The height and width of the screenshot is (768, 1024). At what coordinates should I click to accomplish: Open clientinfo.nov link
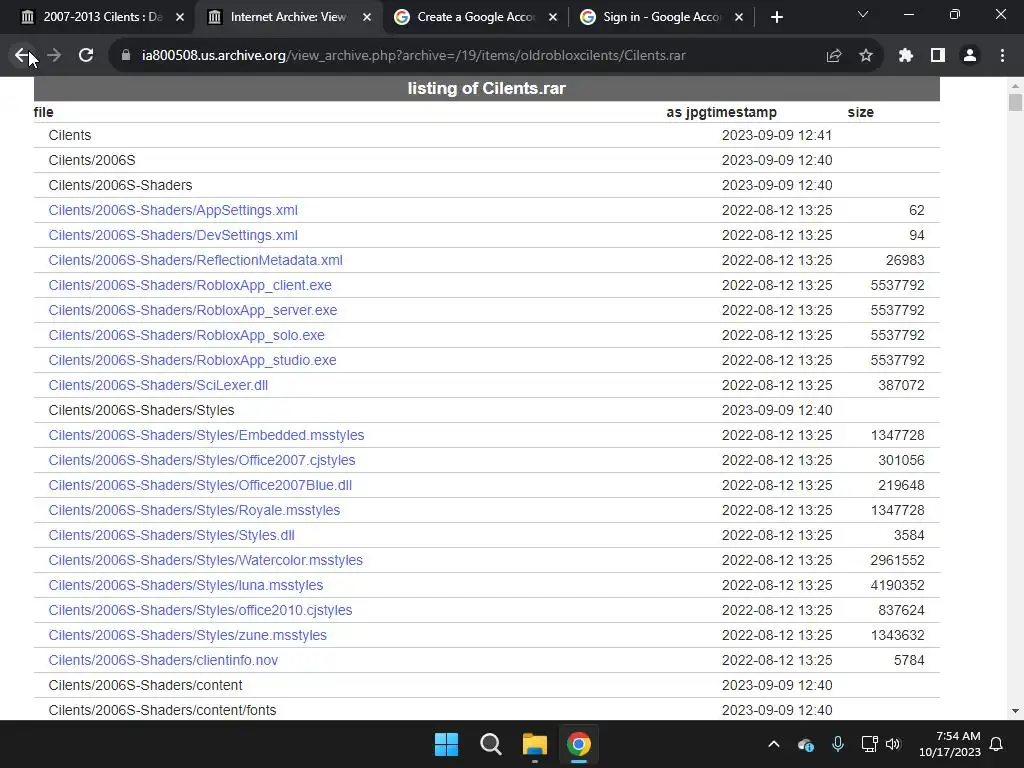(163, 660)
